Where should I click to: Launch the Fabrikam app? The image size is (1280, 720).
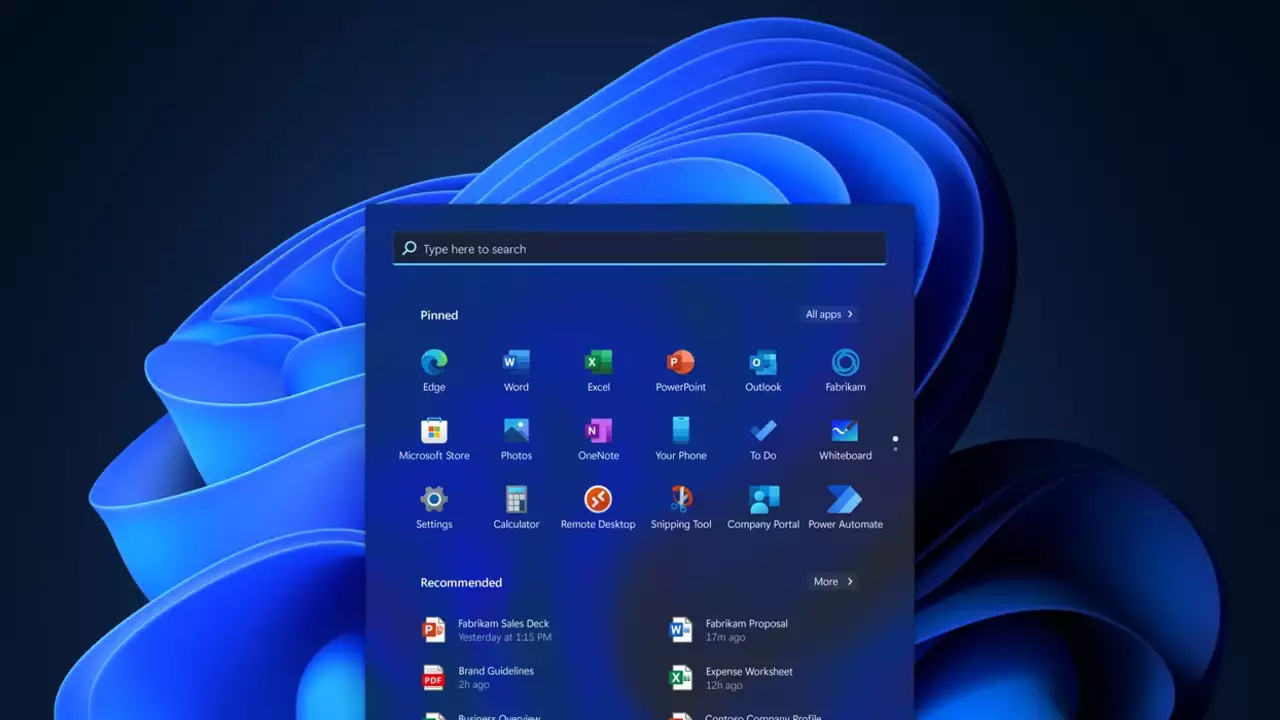[x=845, y=370]
